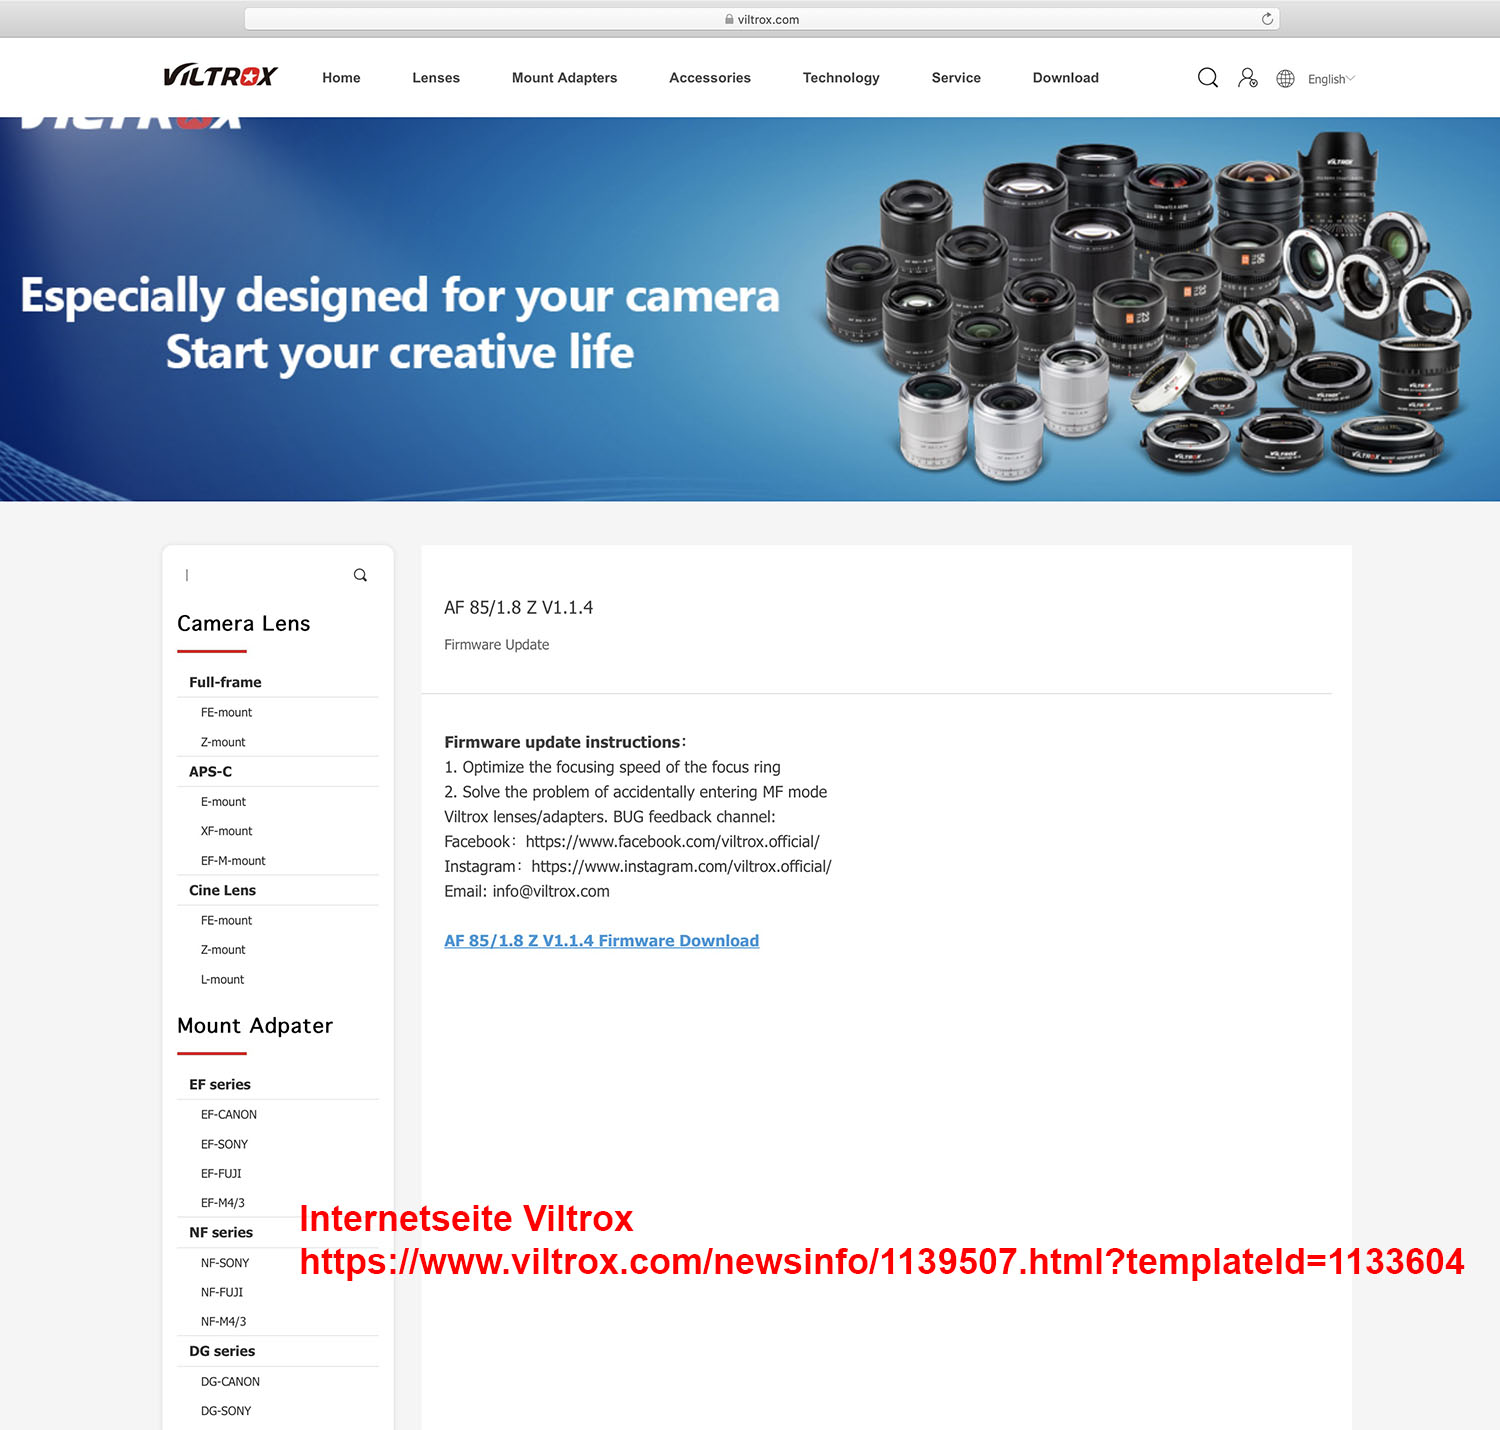The width and height of the screenshot is (1500, 1430).
Task: Open the Download menu
Action: point(1065,78)
